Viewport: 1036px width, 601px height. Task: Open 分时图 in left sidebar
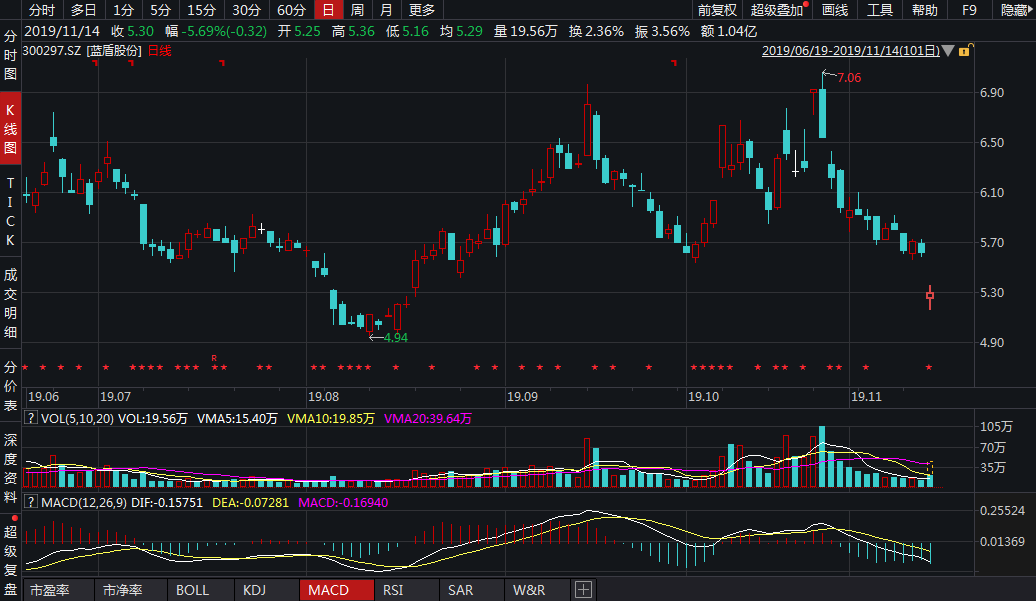coord(10,55)
